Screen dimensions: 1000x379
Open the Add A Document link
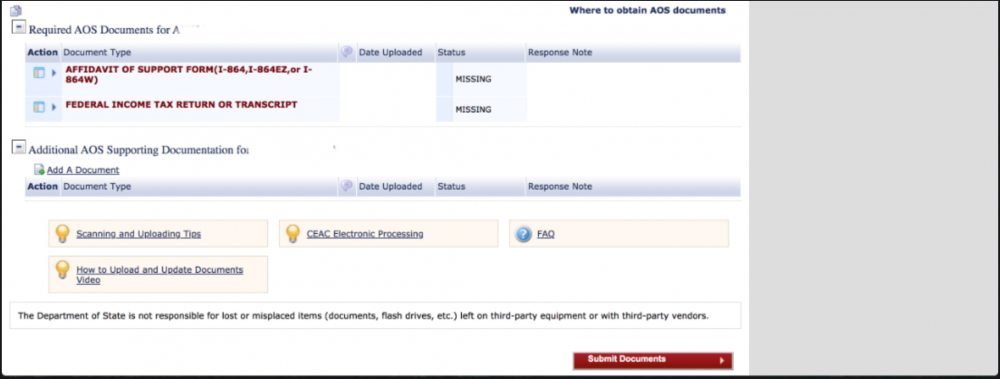click(83, 170)
